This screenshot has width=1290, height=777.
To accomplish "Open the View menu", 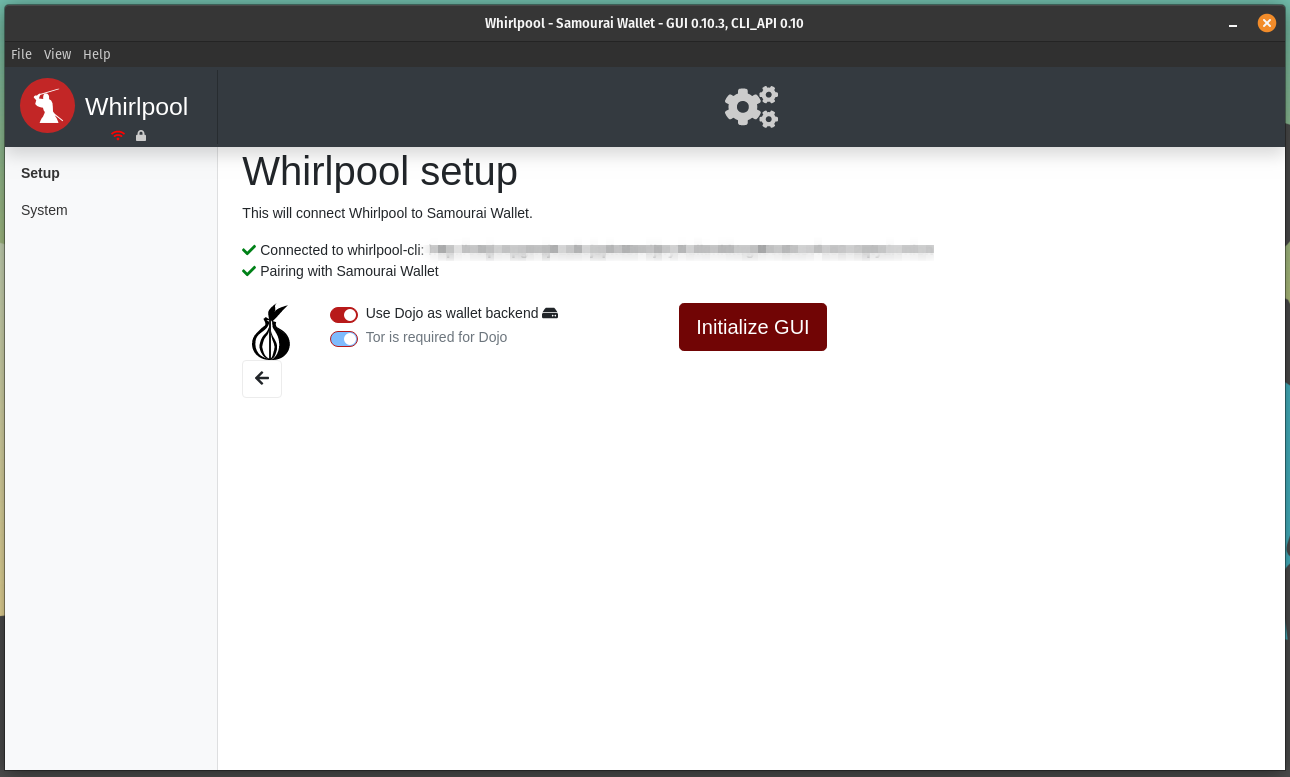I will click(57, 54).
